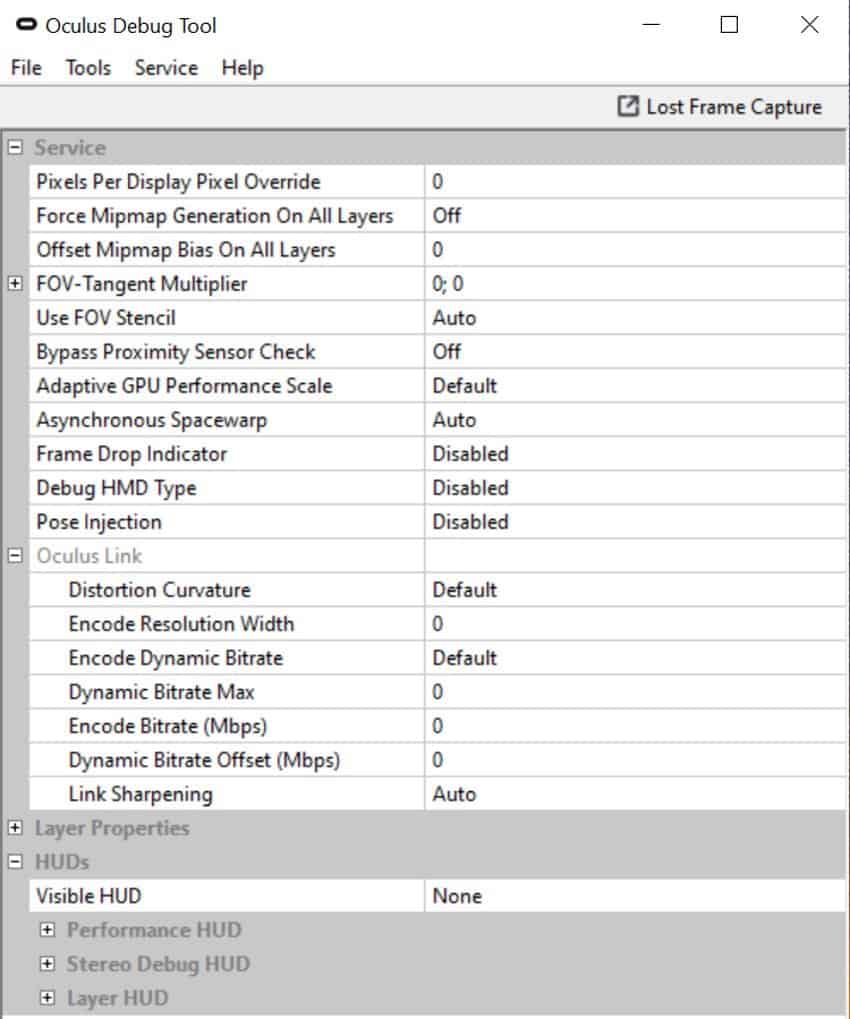Select the Link Sharpening label
Screen dimensions: 850x1019
140,794
